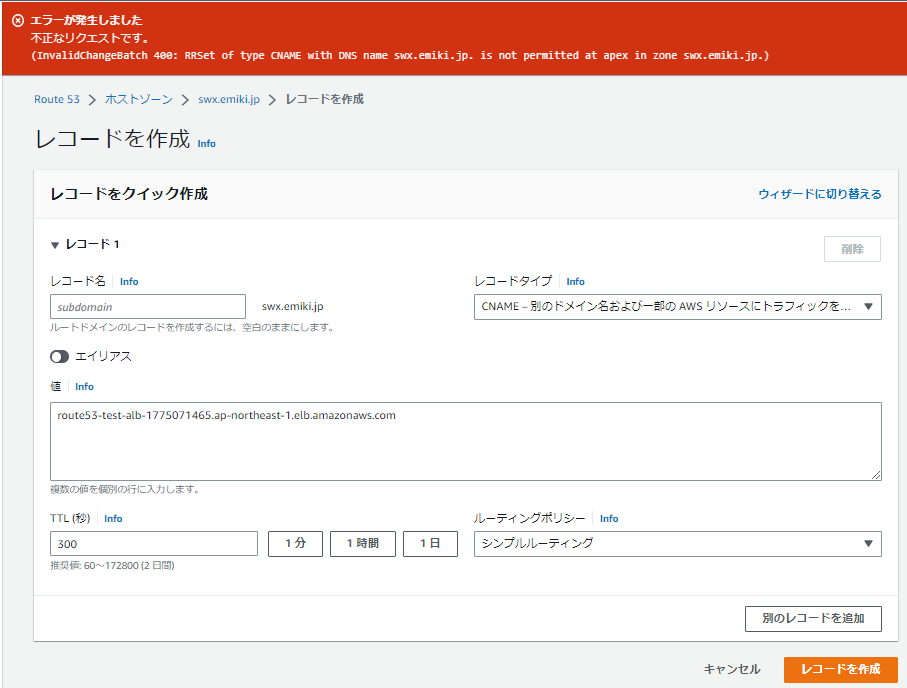The width and height of the screenshot is (907, 688).
Task: Click Info link next to レコード名
Action: coord(129,281)
